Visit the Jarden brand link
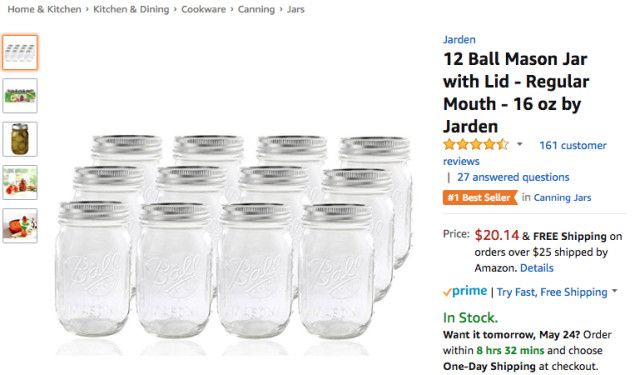The image size is (640, 375). coord(459,40)
